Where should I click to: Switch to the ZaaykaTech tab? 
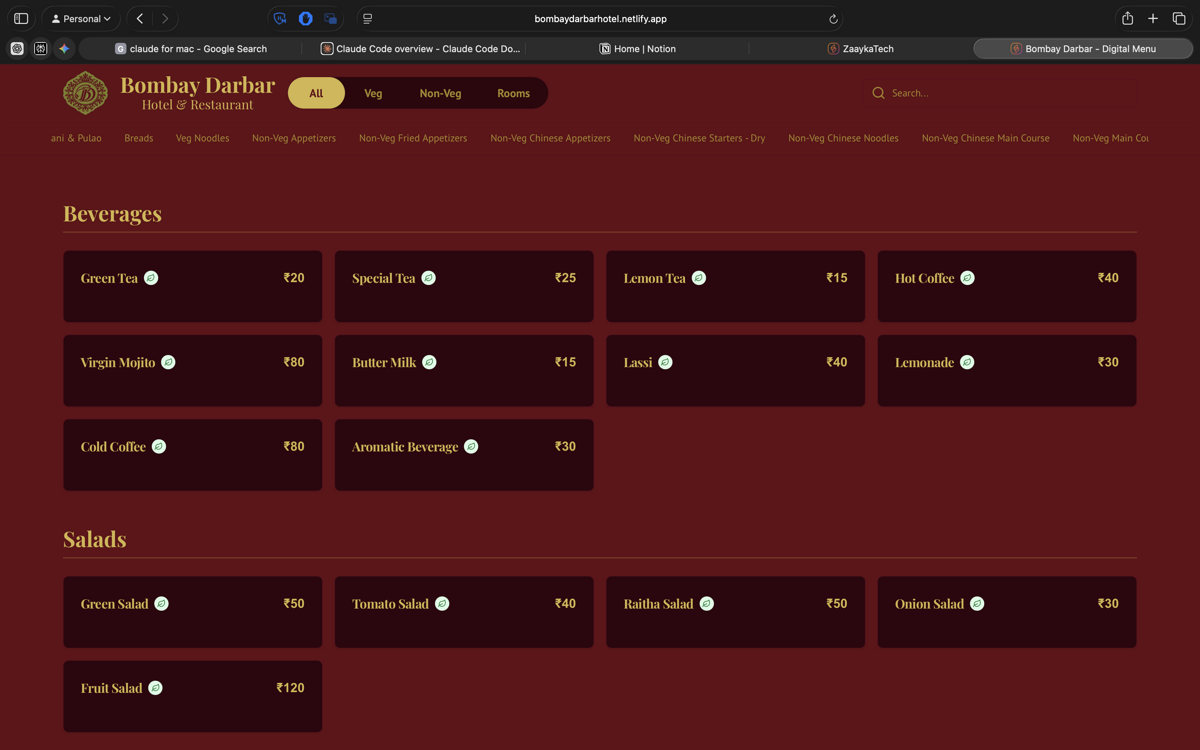click(x=860, y=48)
